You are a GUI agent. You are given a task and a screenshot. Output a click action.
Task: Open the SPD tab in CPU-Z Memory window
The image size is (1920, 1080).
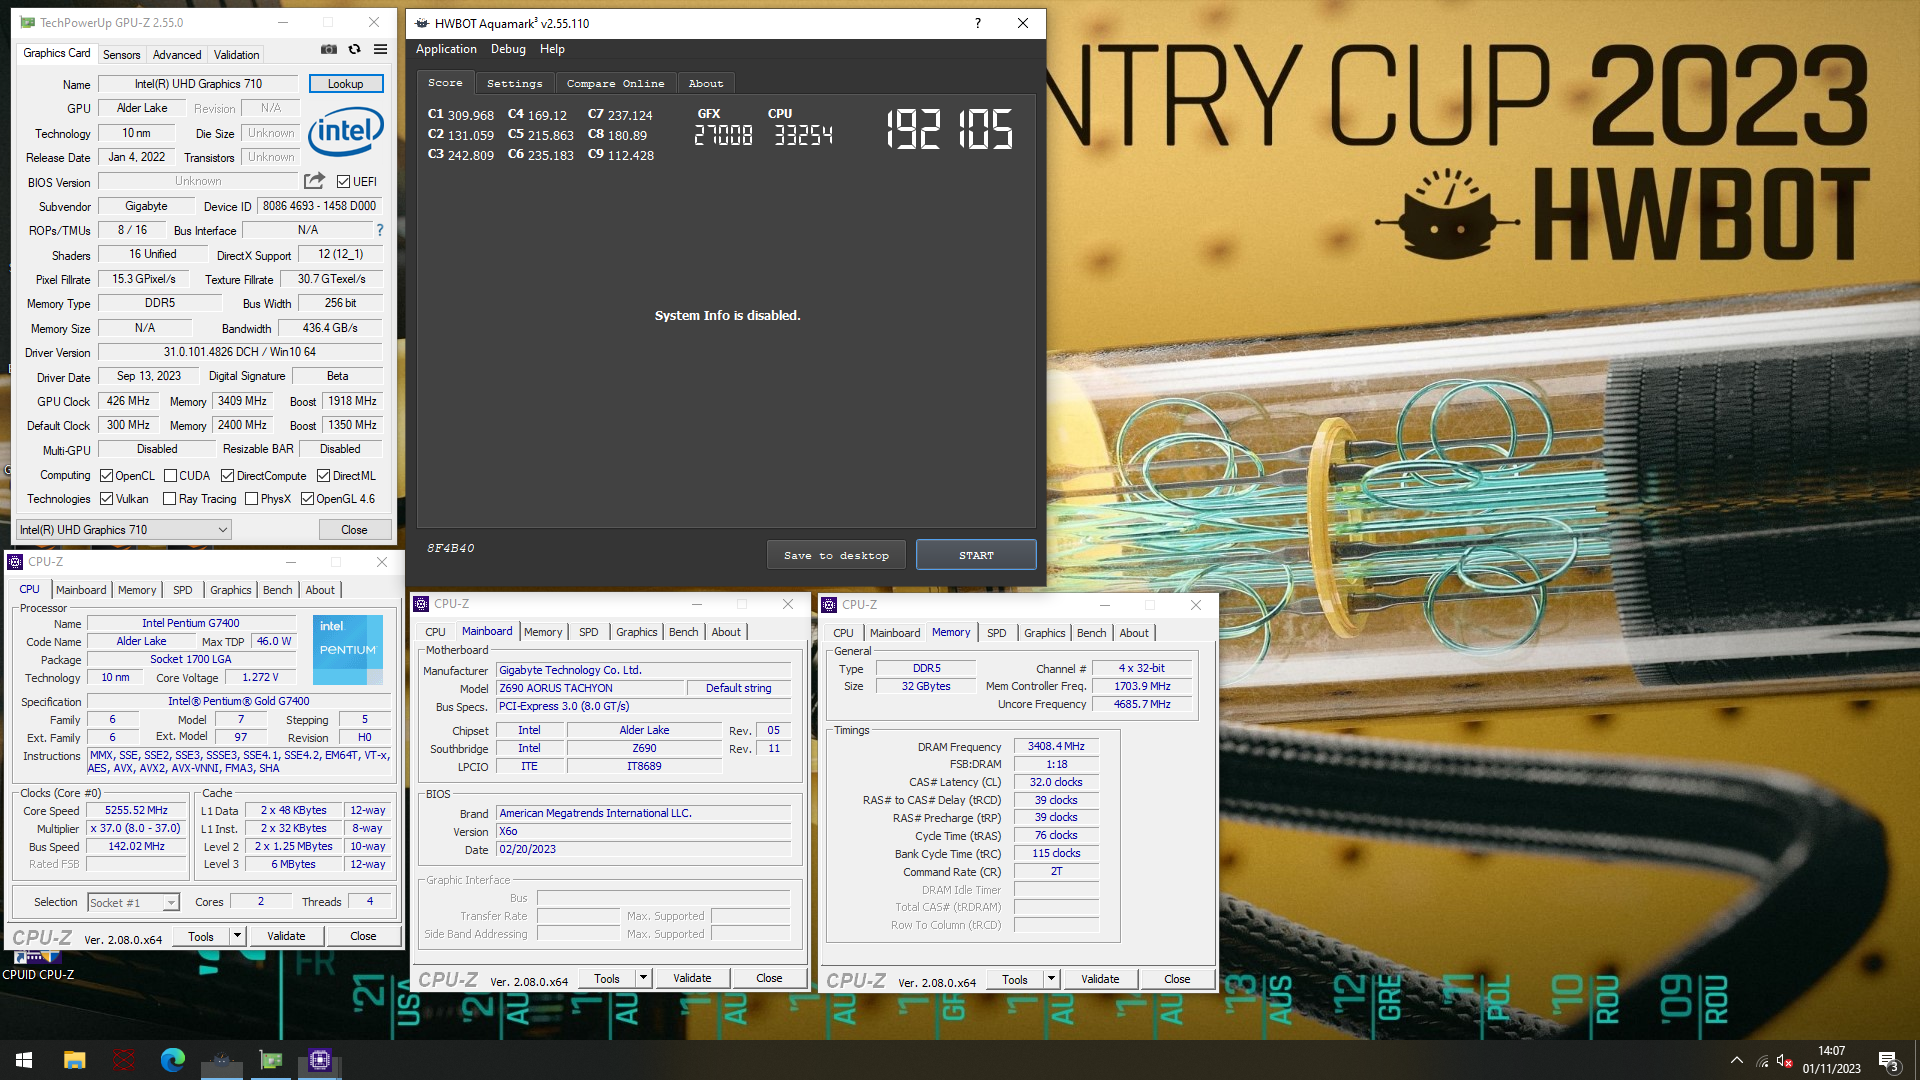point(996,633)
